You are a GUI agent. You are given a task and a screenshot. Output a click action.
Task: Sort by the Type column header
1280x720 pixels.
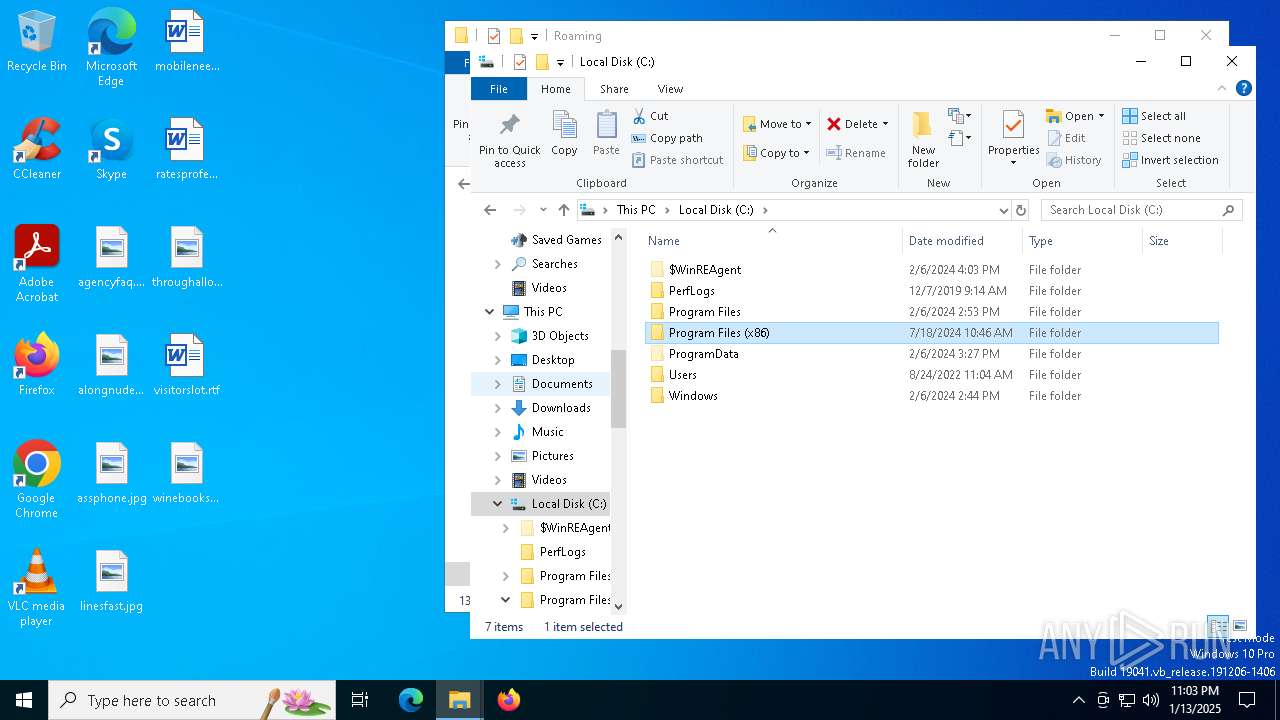(1083, 241)
